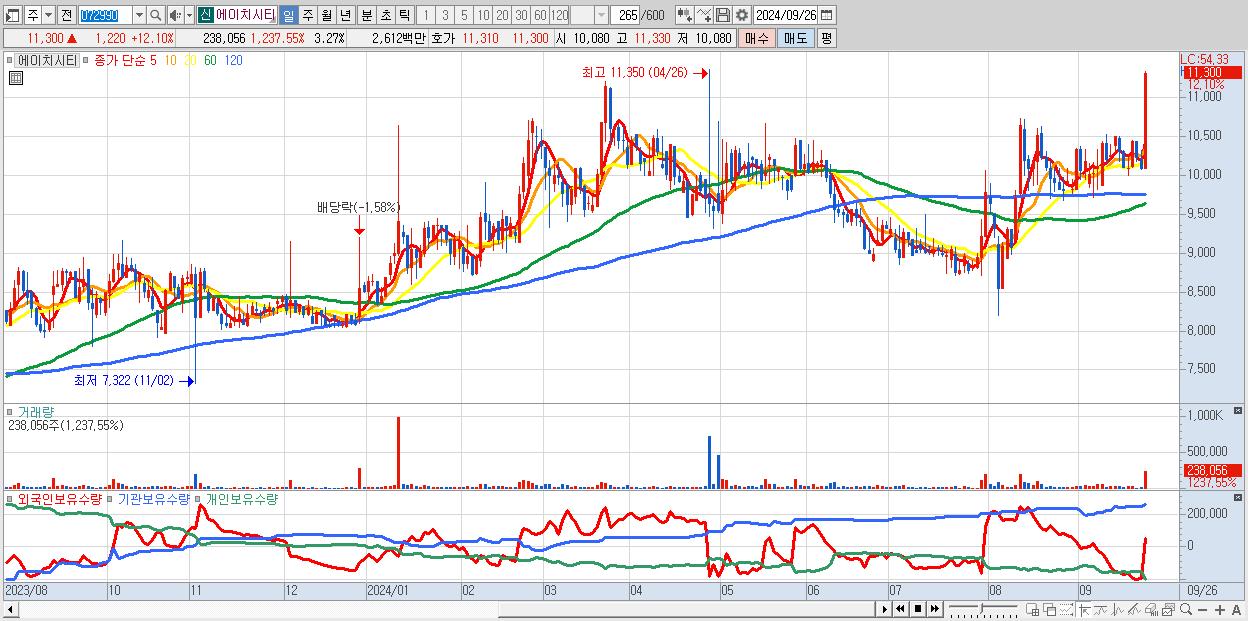Click the line chart tool icon beside save
The height and width of the screenshot is (621, 1248).
pyautogui.click(x=704, y=15)
